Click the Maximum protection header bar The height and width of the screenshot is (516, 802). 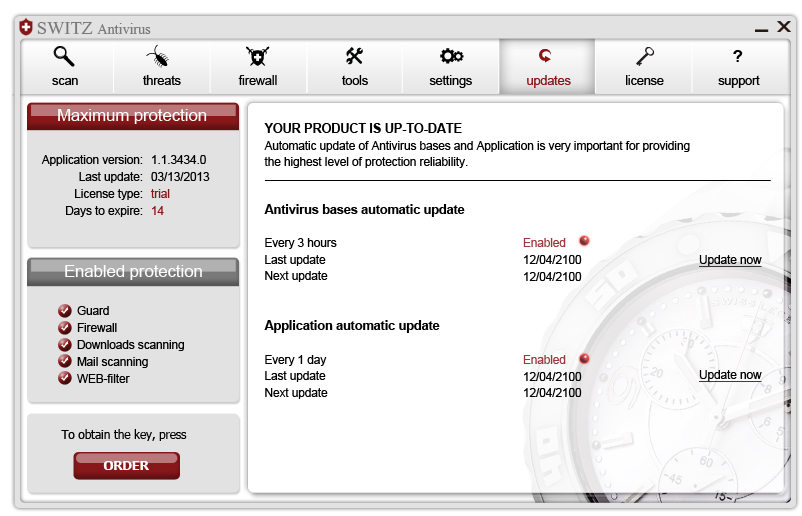click(x=132, y=116)
